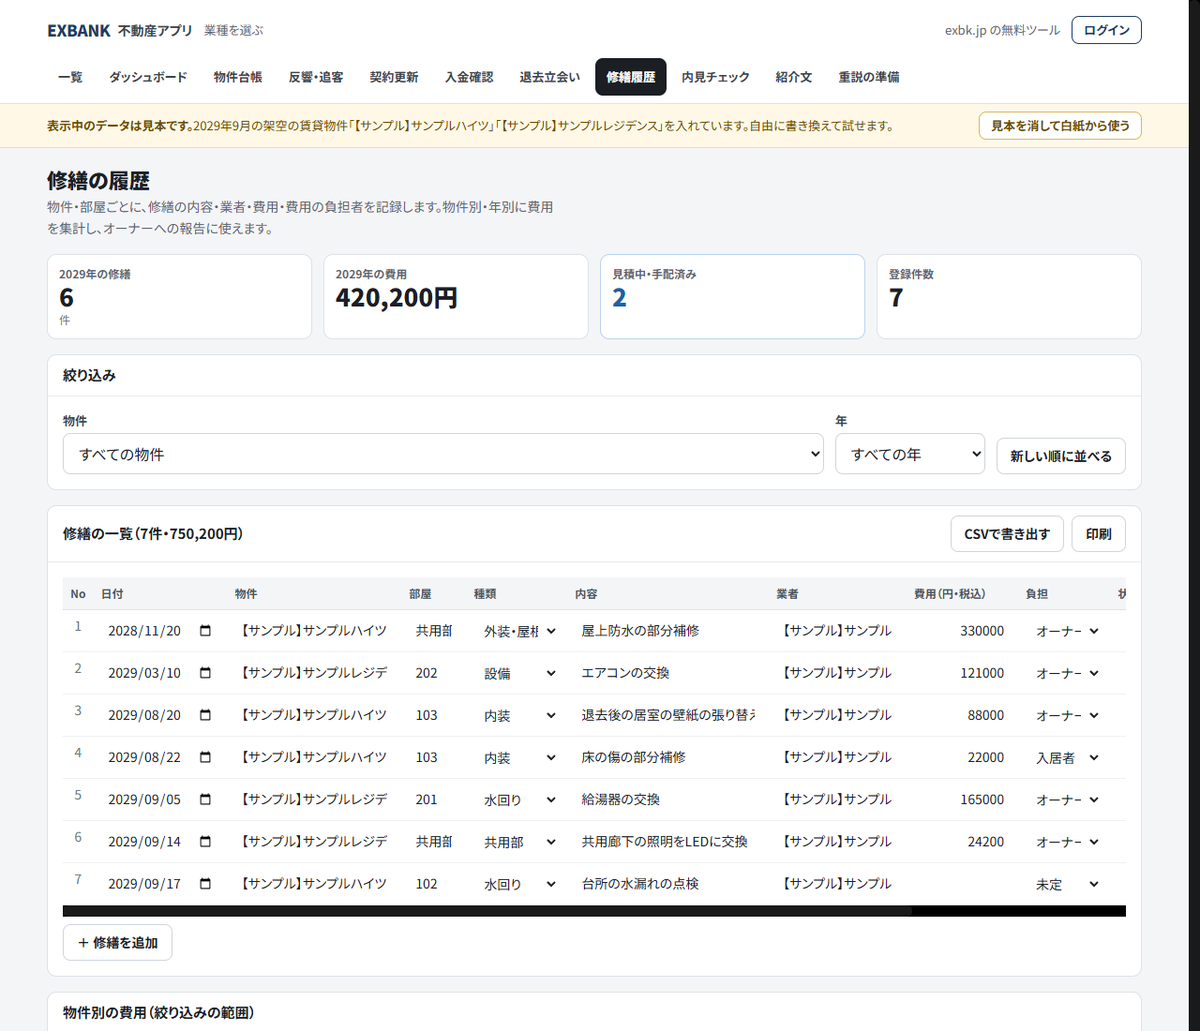Click the 日付 column header
The image size is (1200, 1031).
[112, 594]
